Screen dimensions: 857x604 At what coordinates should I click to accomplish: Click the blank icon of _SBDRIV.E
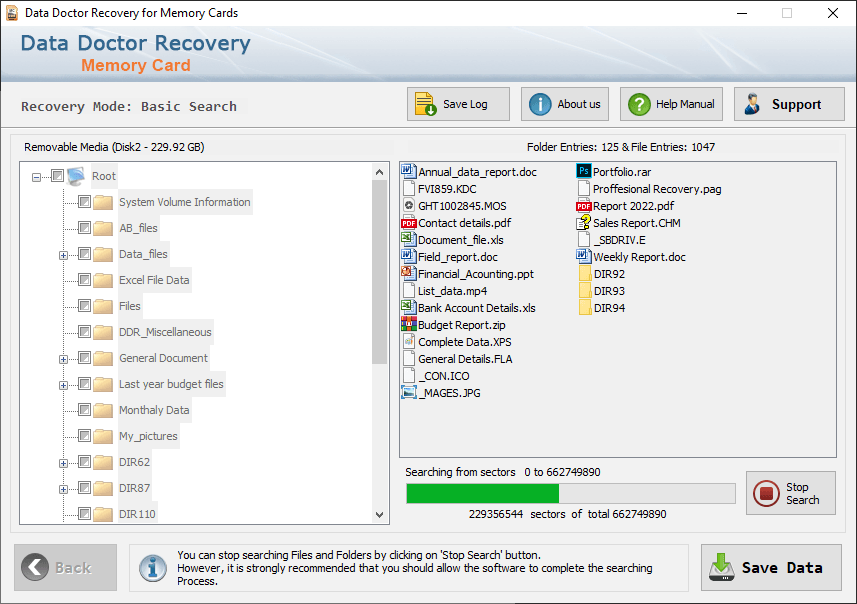(x=584, y=239)
